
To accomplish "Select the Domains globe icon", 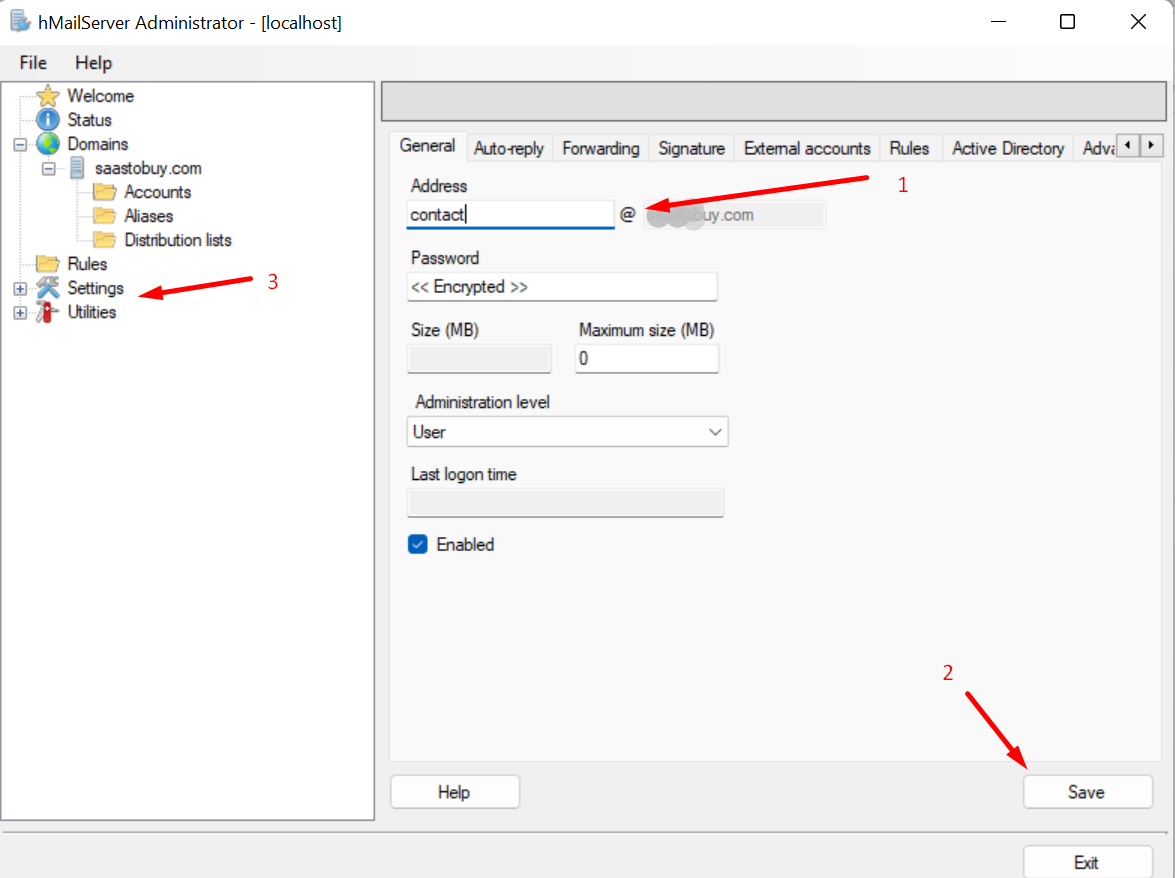I will point(49,143).
